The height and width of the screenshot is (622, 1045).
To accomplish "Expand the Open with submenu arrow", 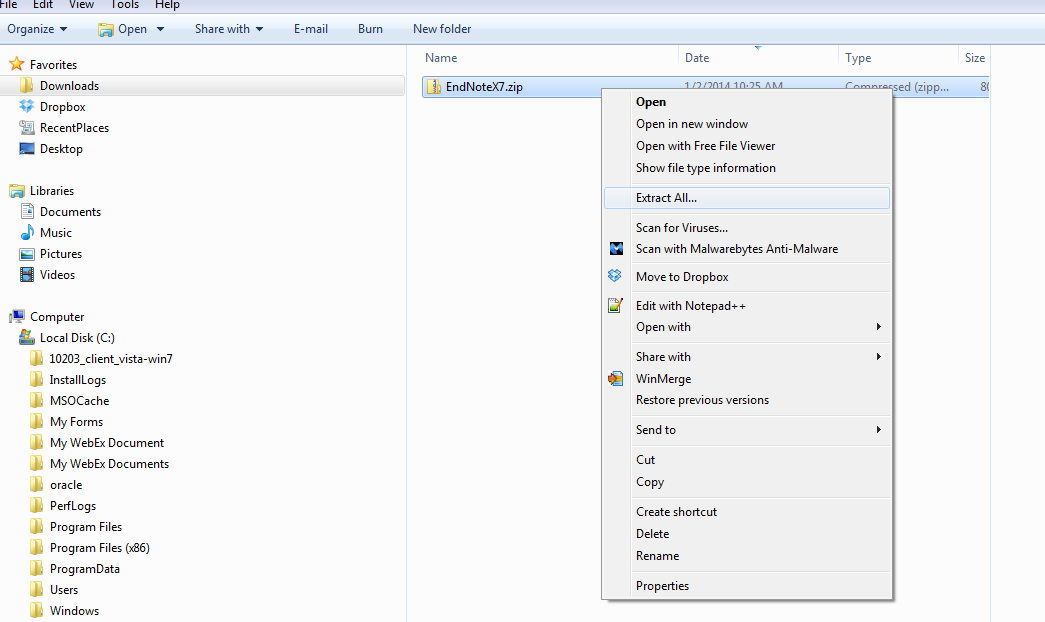I will tap(878, 327).
